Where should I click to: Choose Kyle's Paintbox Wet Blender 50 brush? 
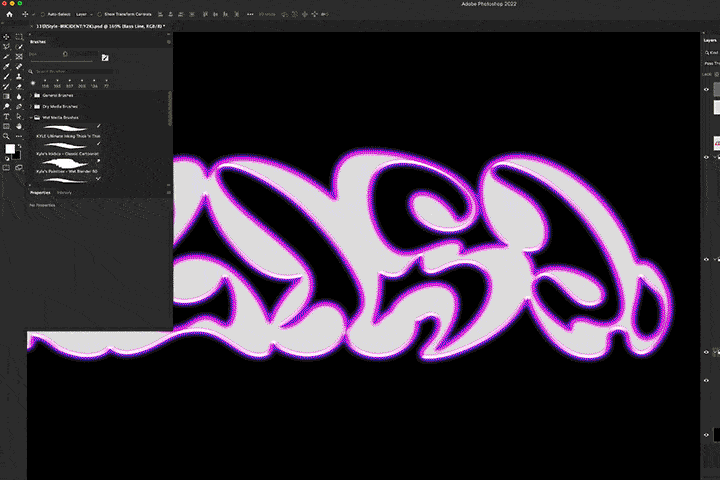tap(68, 167)
